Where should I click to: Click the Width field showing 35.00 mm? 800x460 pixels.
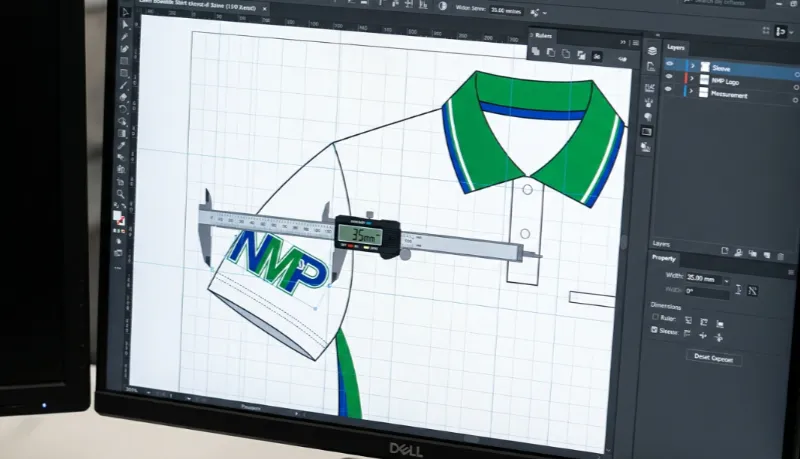tap(703, 279)
